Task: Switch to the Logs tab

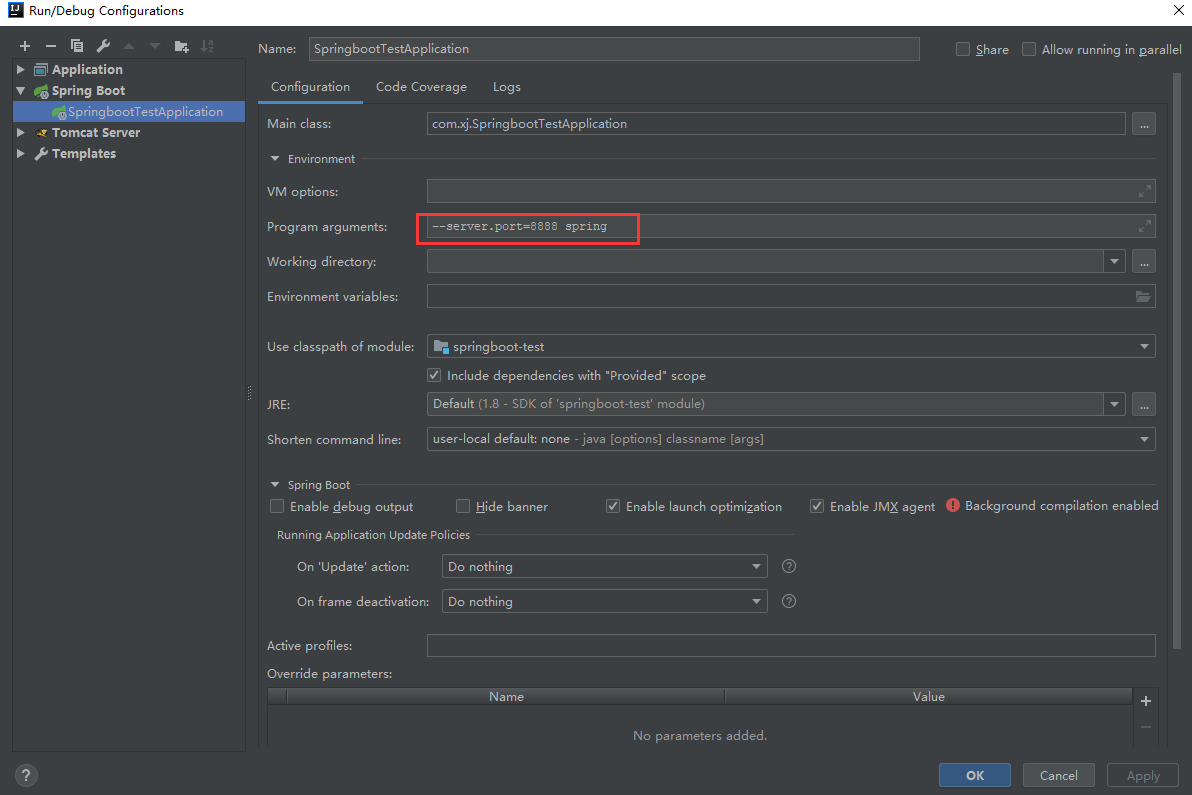Action: 506,87
